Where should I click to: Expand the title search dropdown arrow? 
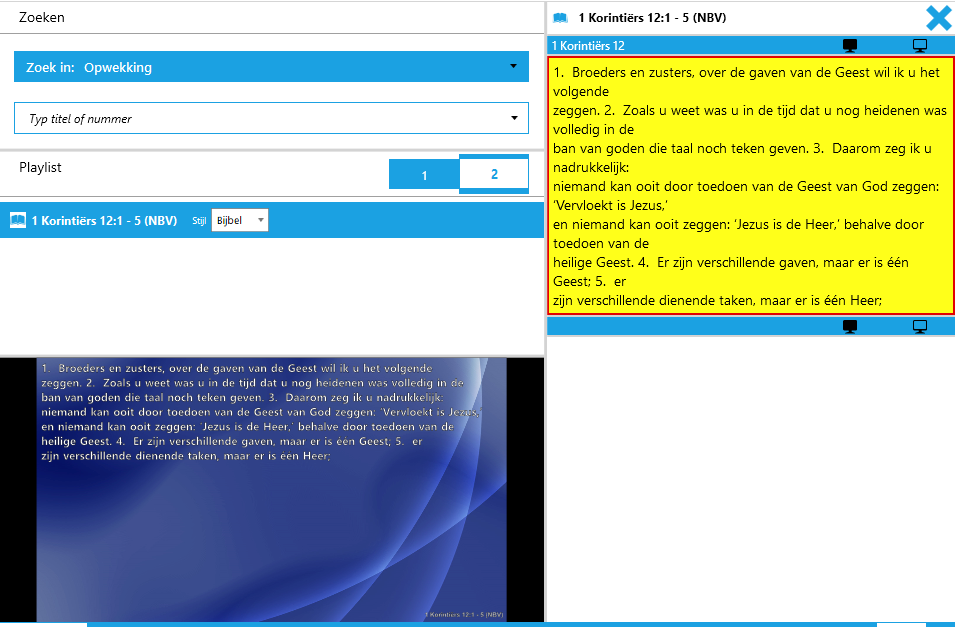point(514,118)
